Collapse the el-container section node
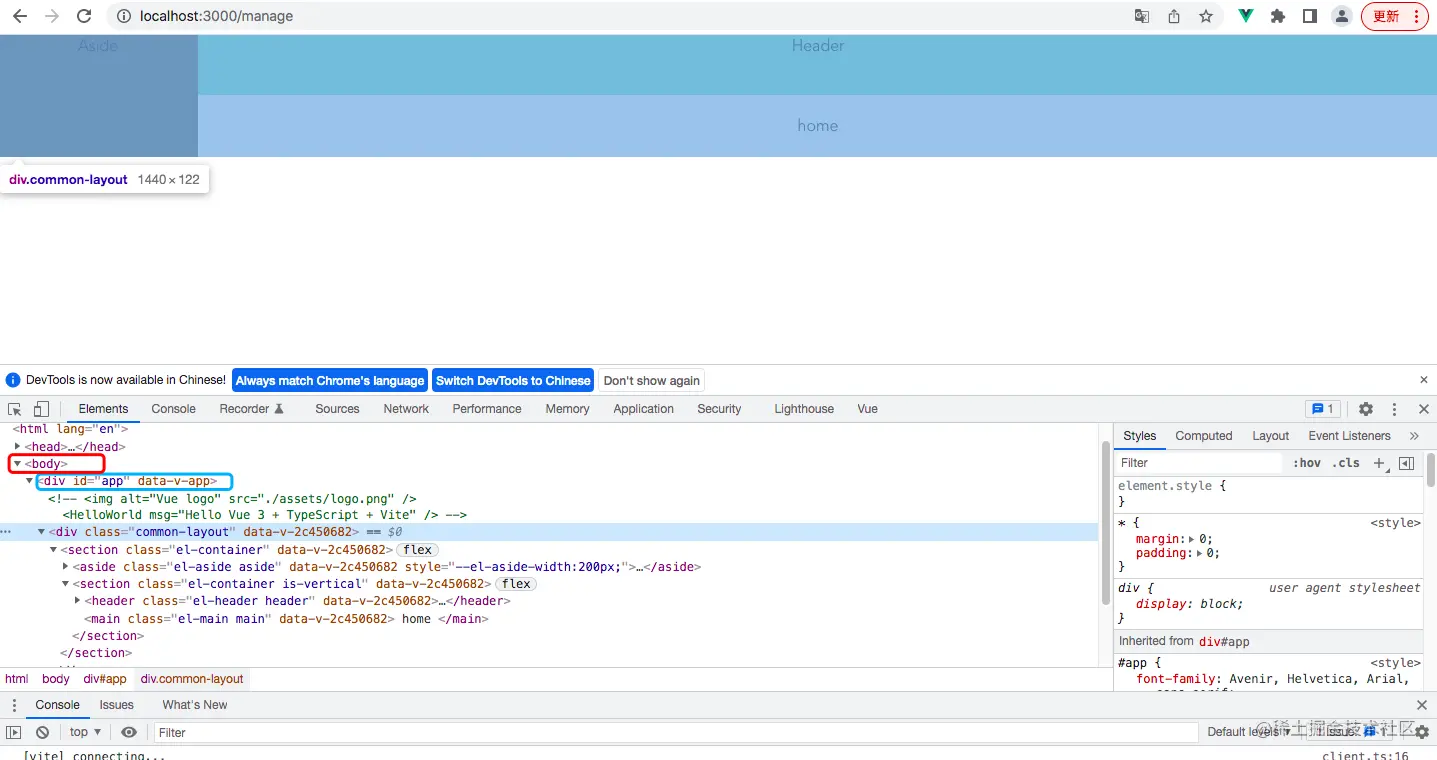Viewport: 1437px width, 760px height. point(54,550)
